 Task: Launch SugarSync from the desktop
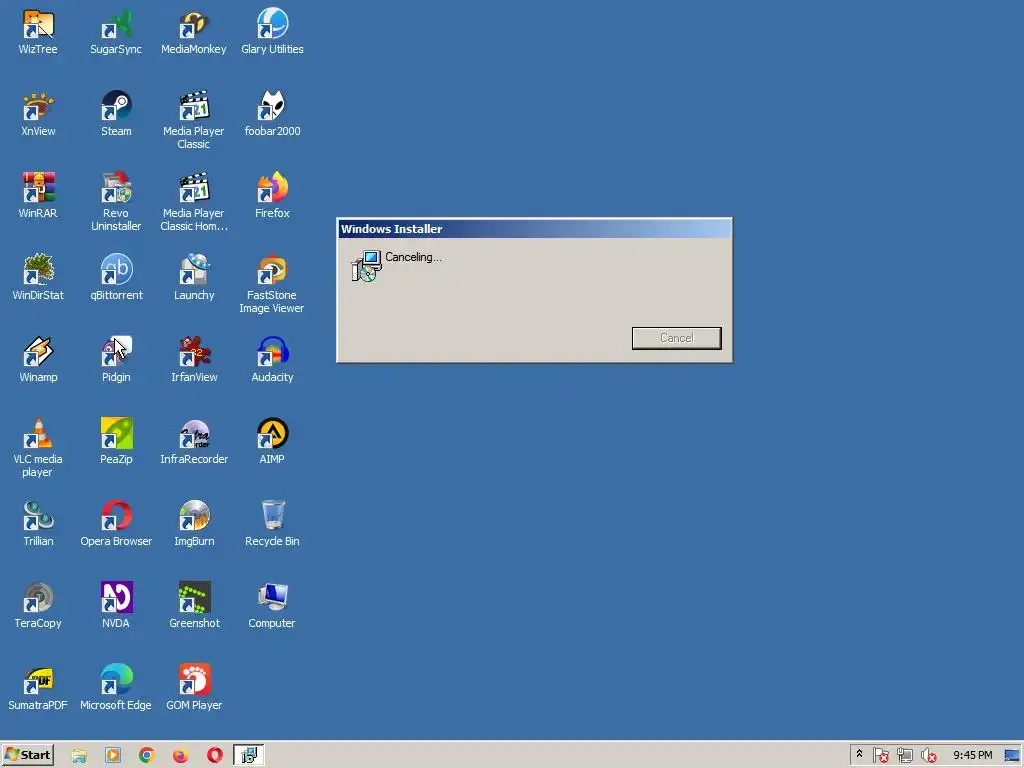point(116,31)
